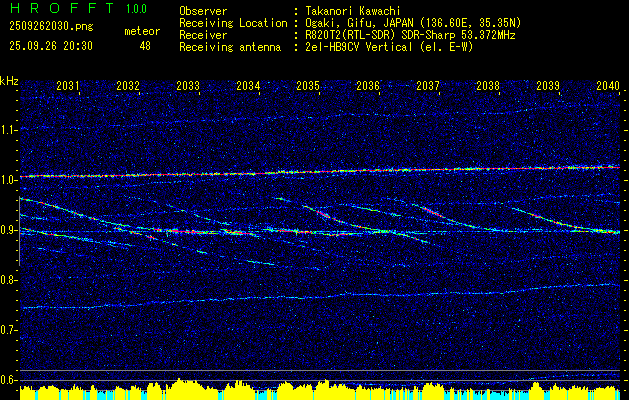Click the 2039 time marker
Screen dimensions: 629x400
548,86
